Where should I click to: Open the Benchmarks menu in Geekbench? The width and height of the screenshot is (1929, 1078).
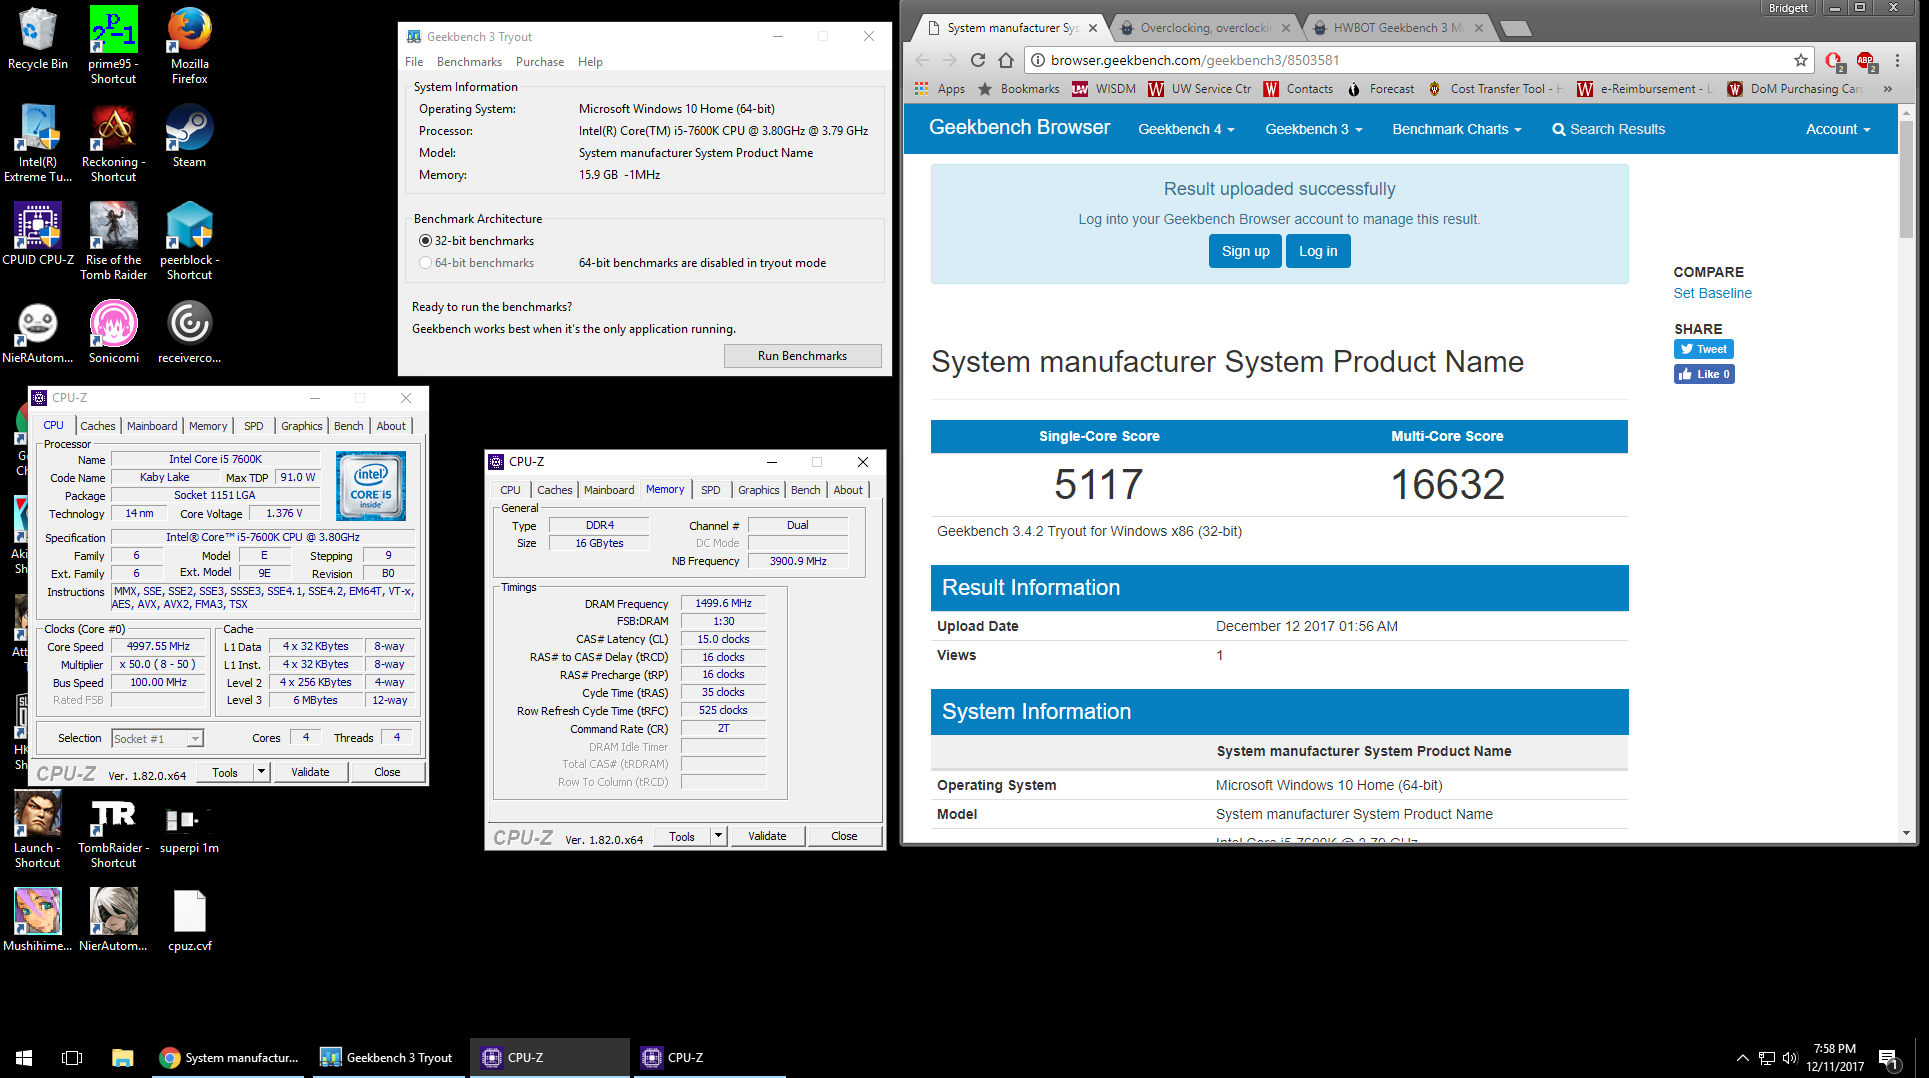[469, 62]
